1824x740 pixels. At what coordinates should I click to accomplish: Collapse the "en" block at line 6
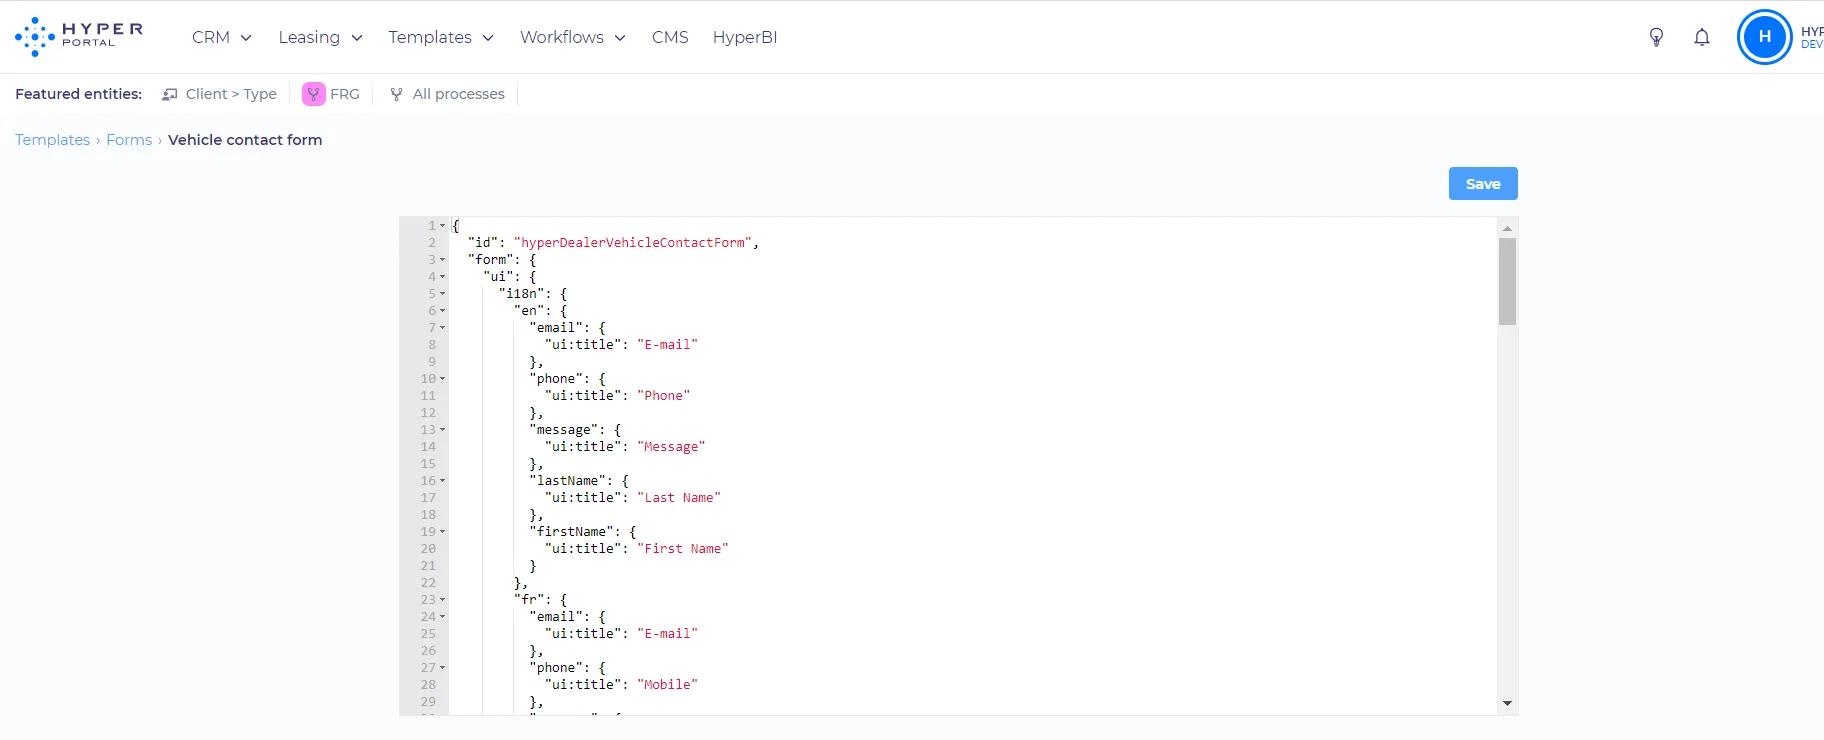pyautogui.click(x=443, y=311)
